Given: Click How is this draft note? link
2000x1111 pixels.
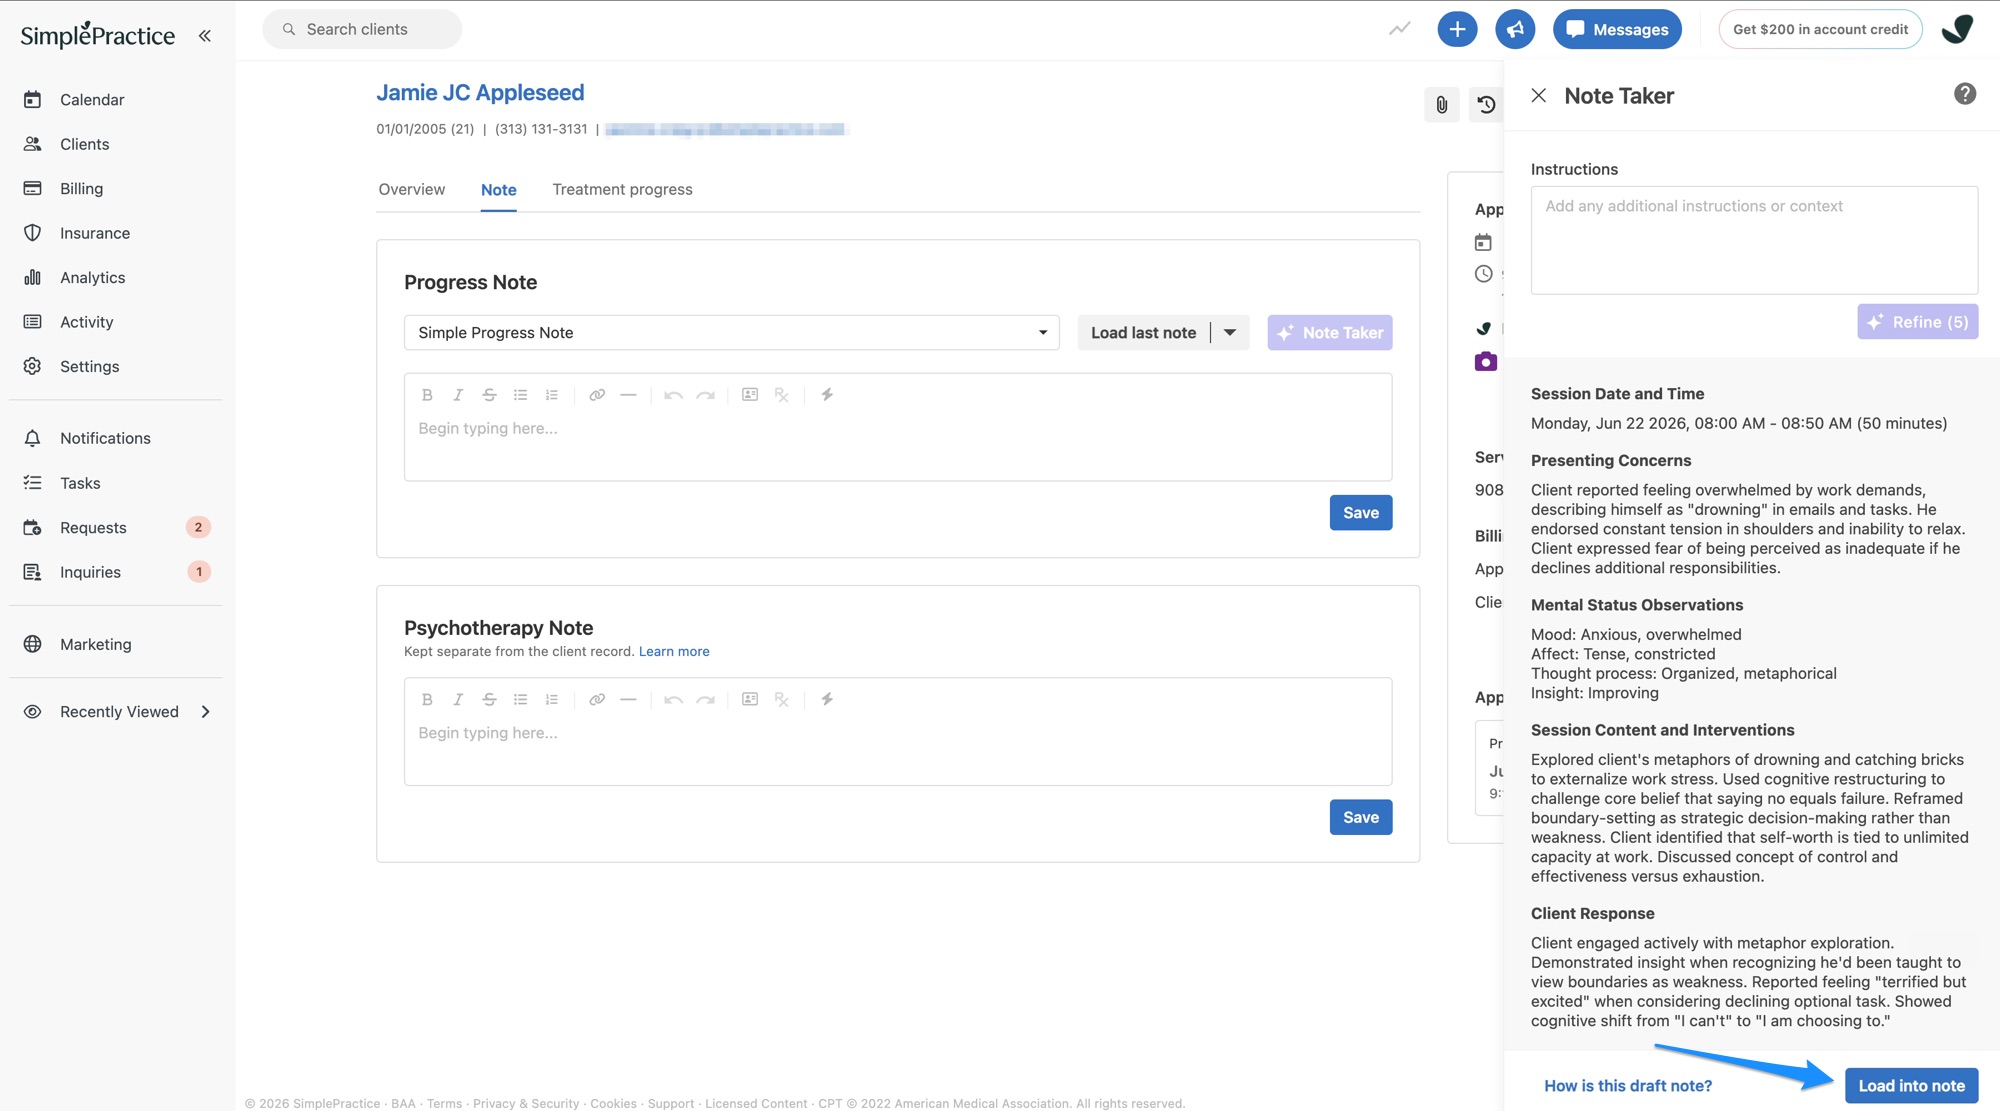Looking at the screenshot, I should point(1627,1086).
